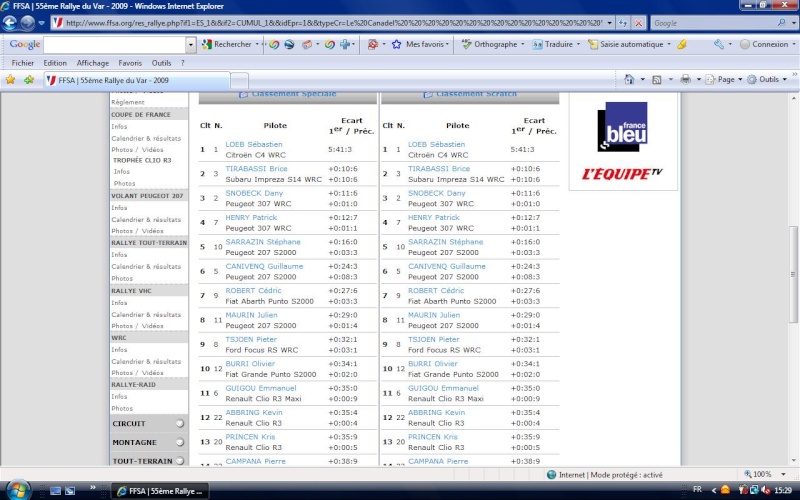Viewport: 800px width, 500px height.
Task: Open the Favorites Center star icon
Action: pyautogui.click(x=10, y=80)
